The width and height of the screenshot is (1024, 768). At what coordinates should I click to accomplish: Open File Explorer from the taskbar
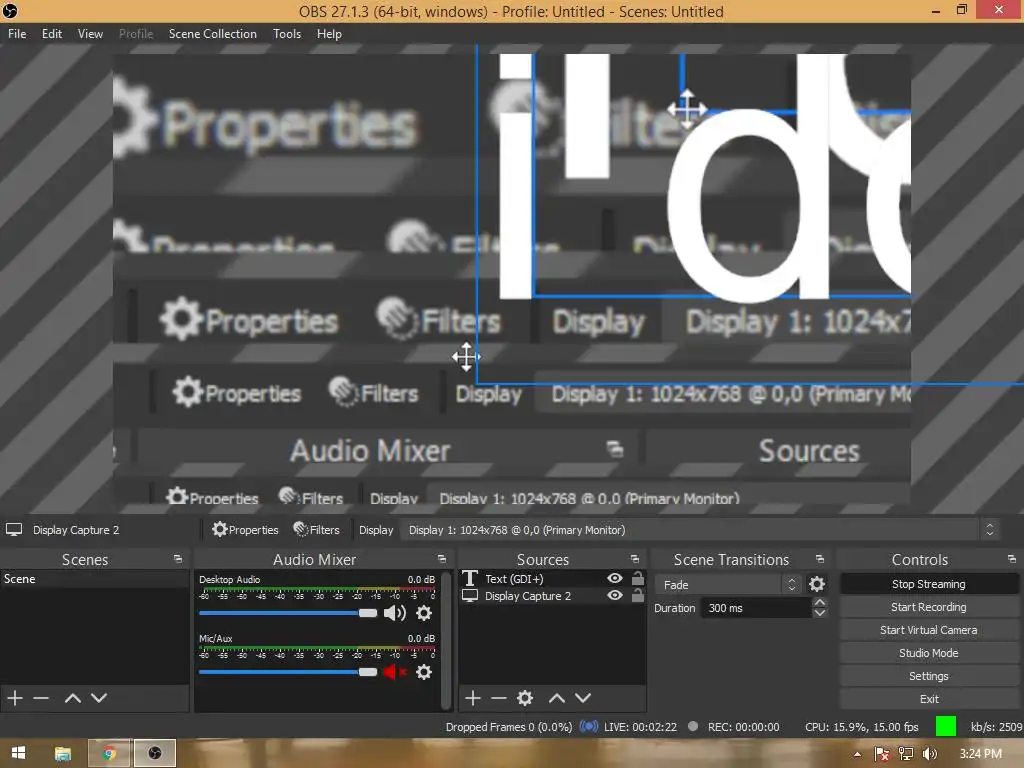point(63,754)
